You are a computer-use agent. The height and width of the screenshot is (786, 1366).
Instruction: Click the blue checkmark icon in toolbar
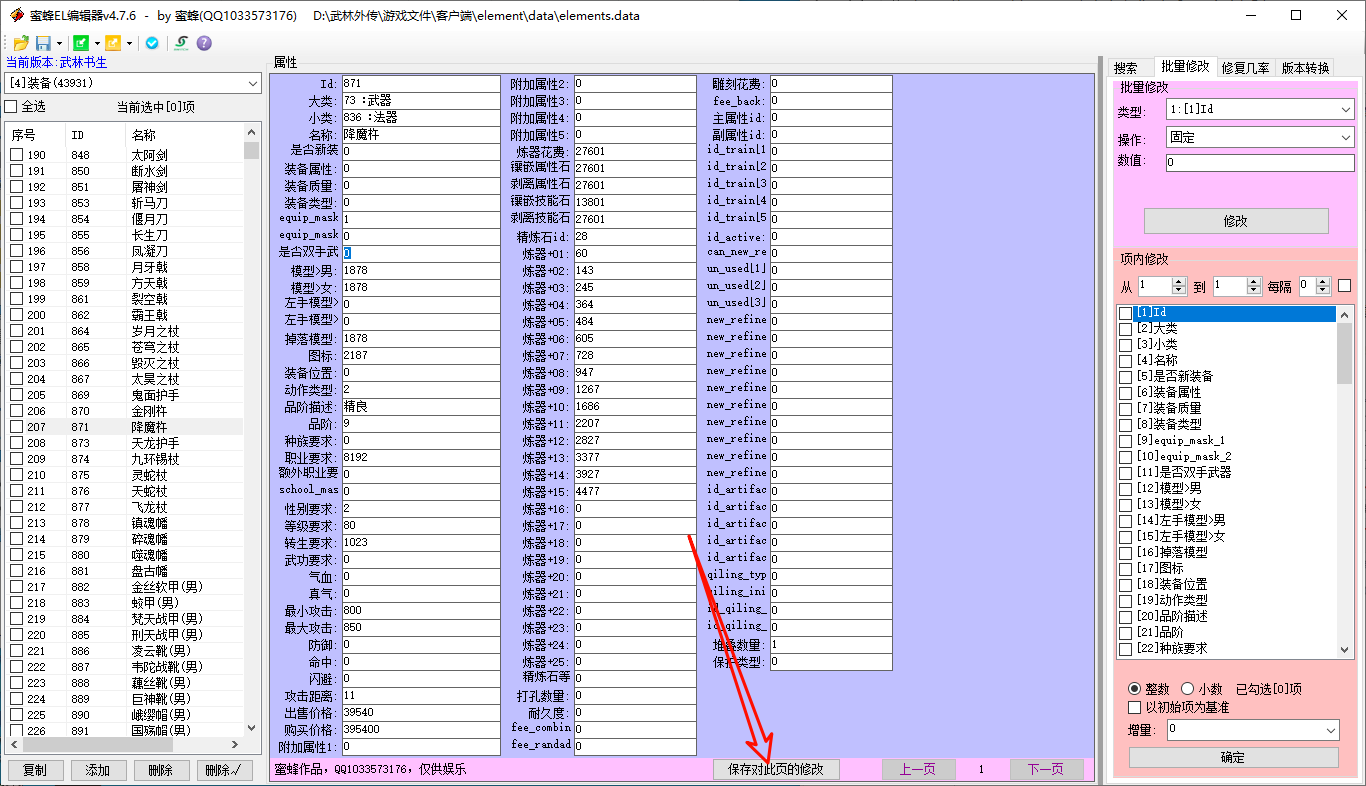point(152,43)
